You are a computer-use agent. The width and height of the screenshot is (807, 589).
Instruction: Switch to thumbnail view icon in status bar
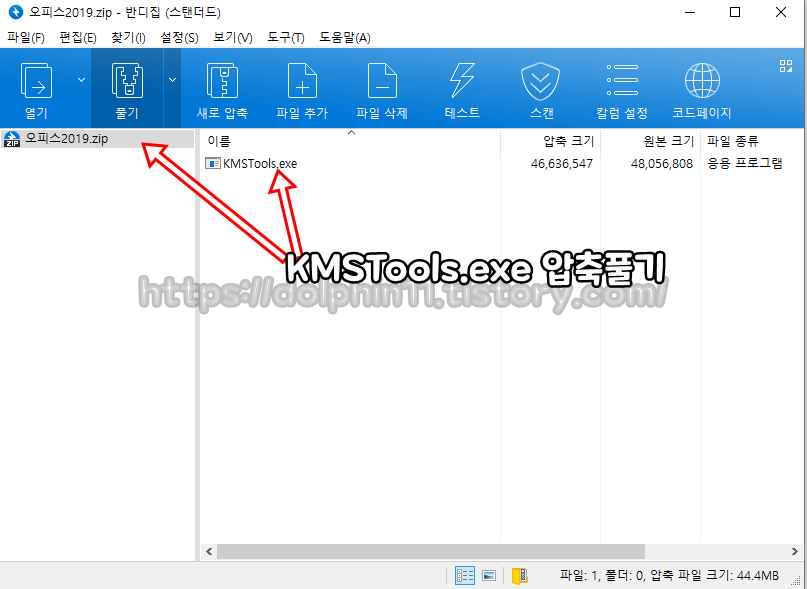point(489,575)
